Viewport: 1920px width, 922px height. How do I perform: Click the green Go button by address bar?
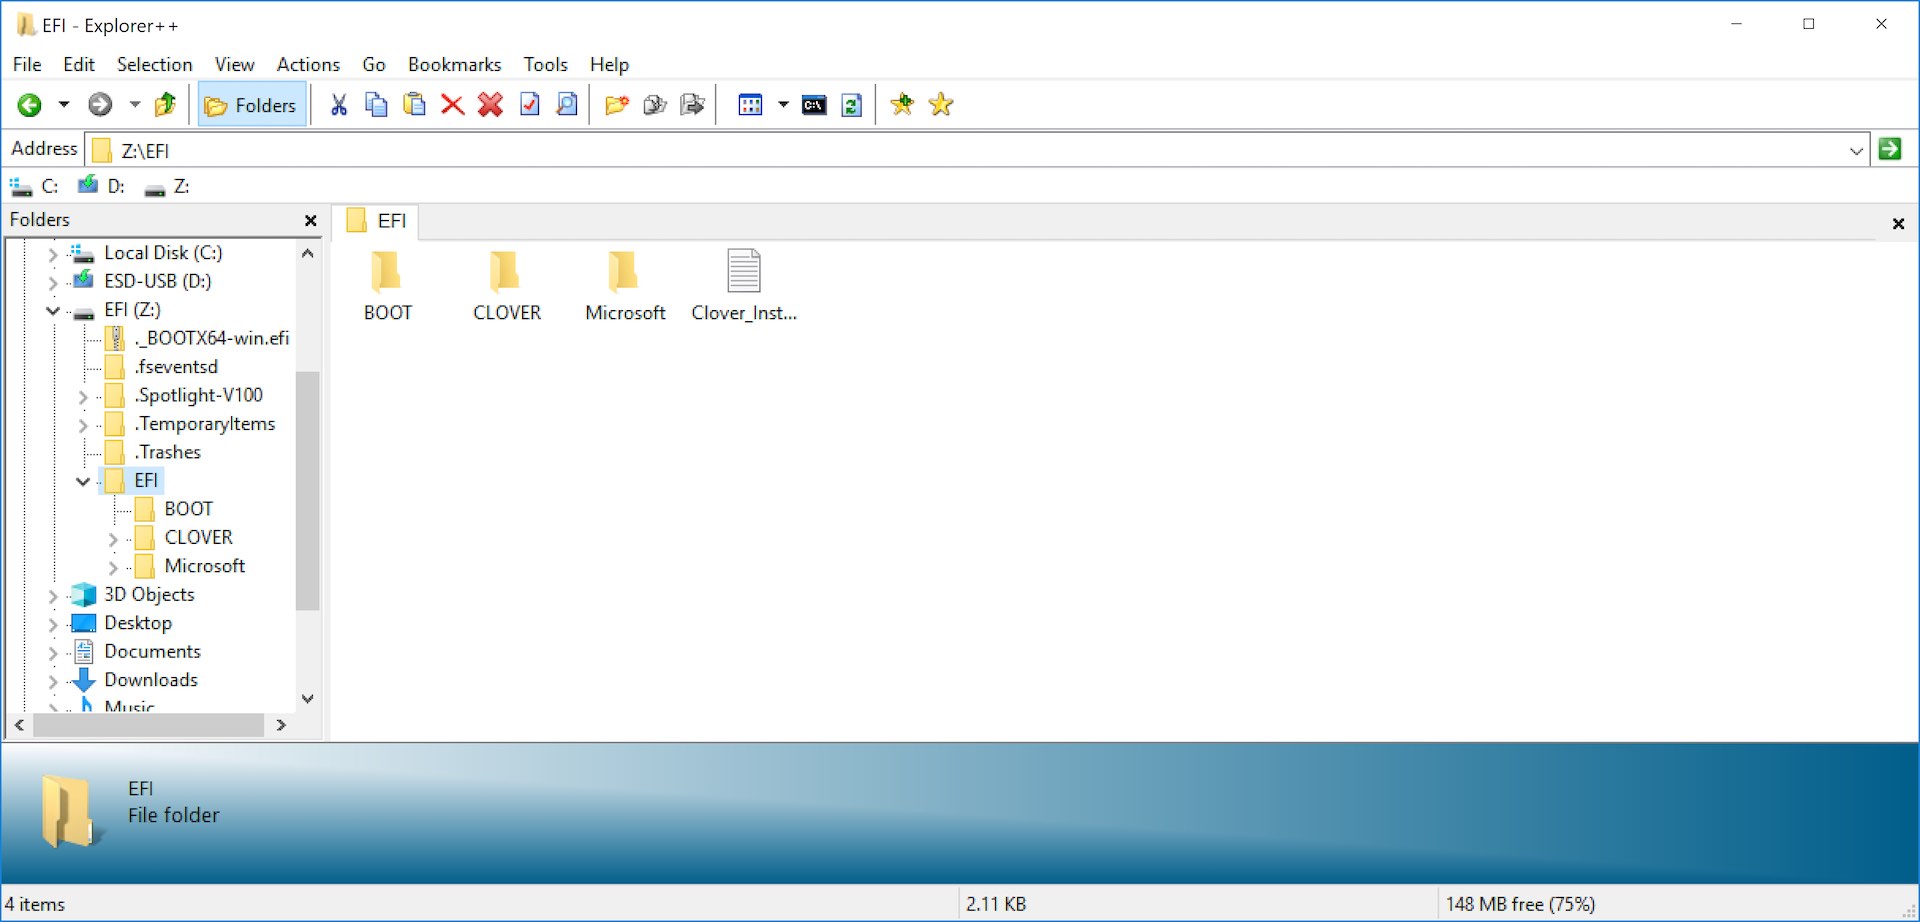tap(1889, 150)
